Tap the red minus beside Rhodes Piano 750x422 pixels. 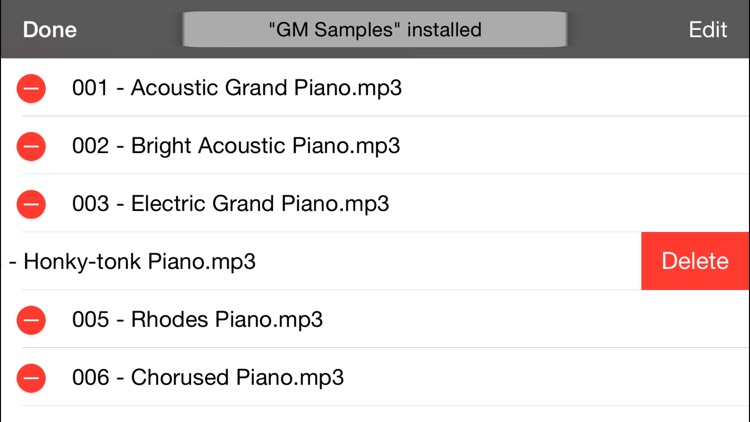point(31,320)
